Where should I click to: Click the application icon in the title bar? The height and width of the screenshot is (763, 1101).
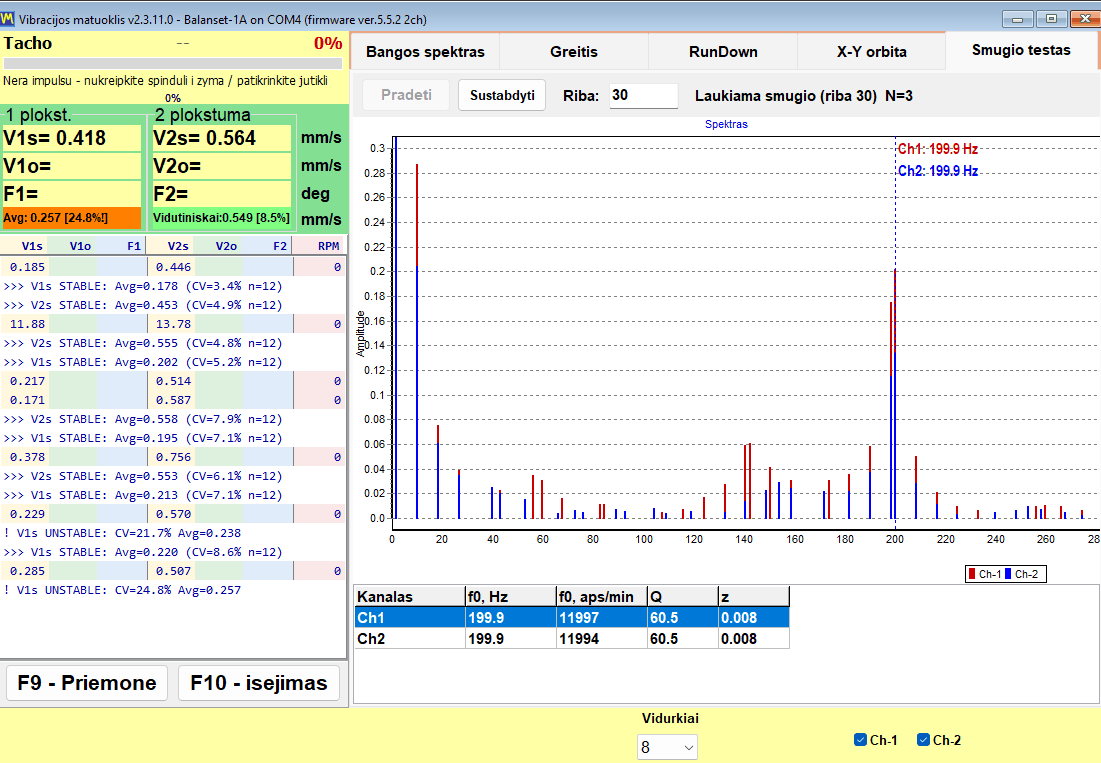pos(8,19)
